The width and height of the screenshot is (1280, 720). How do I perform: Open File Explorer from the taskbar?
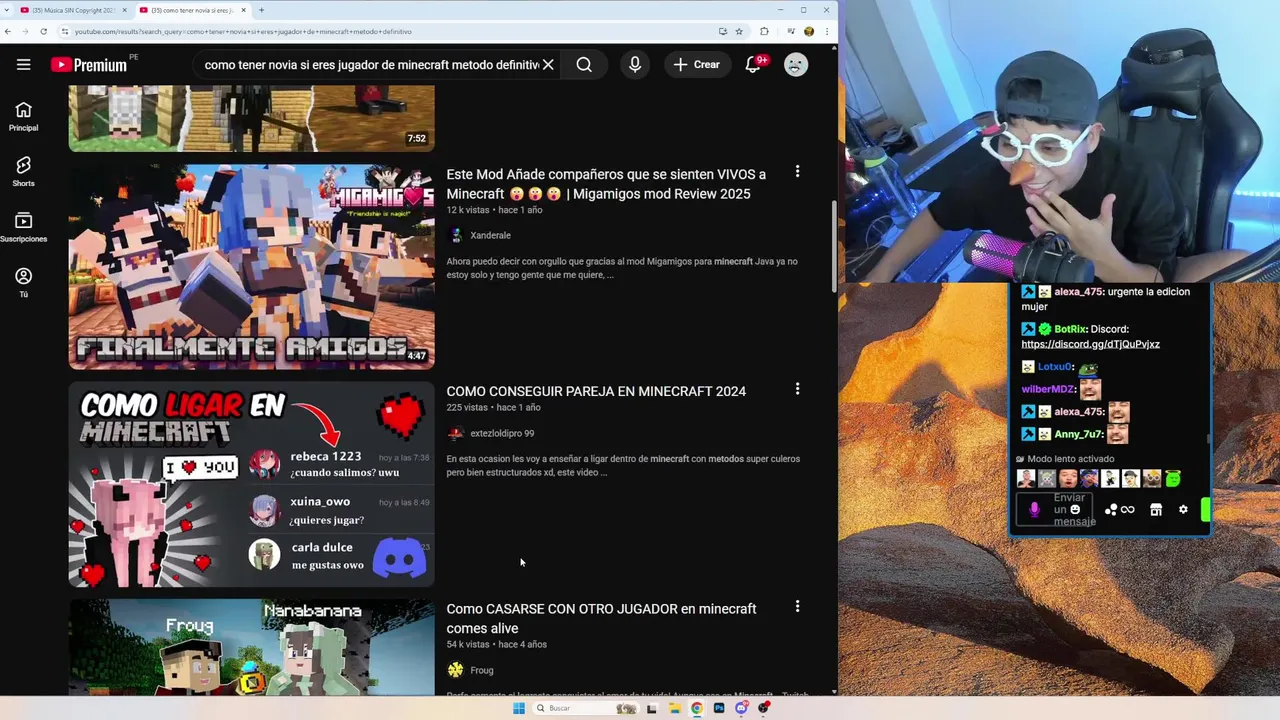(x=675, y=708)
